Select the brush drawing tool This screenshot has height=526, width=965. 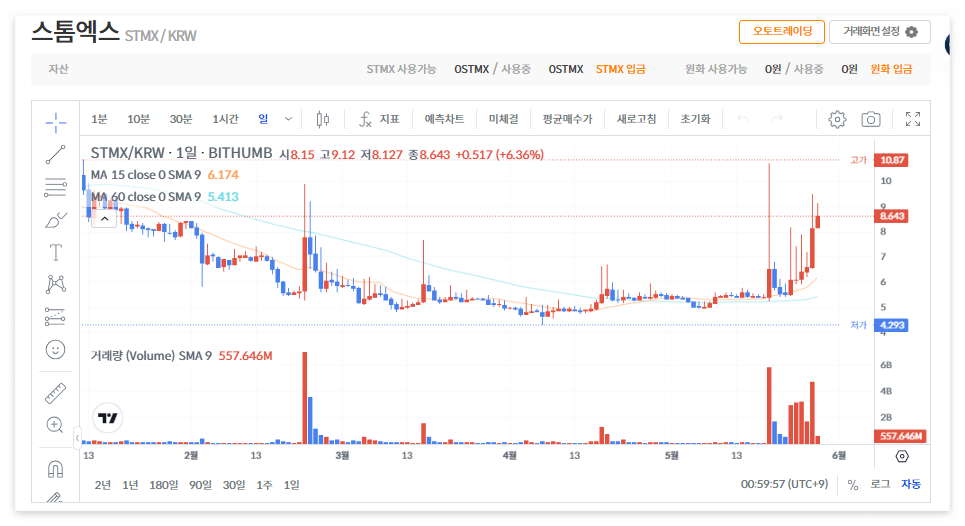coord(55,220)
